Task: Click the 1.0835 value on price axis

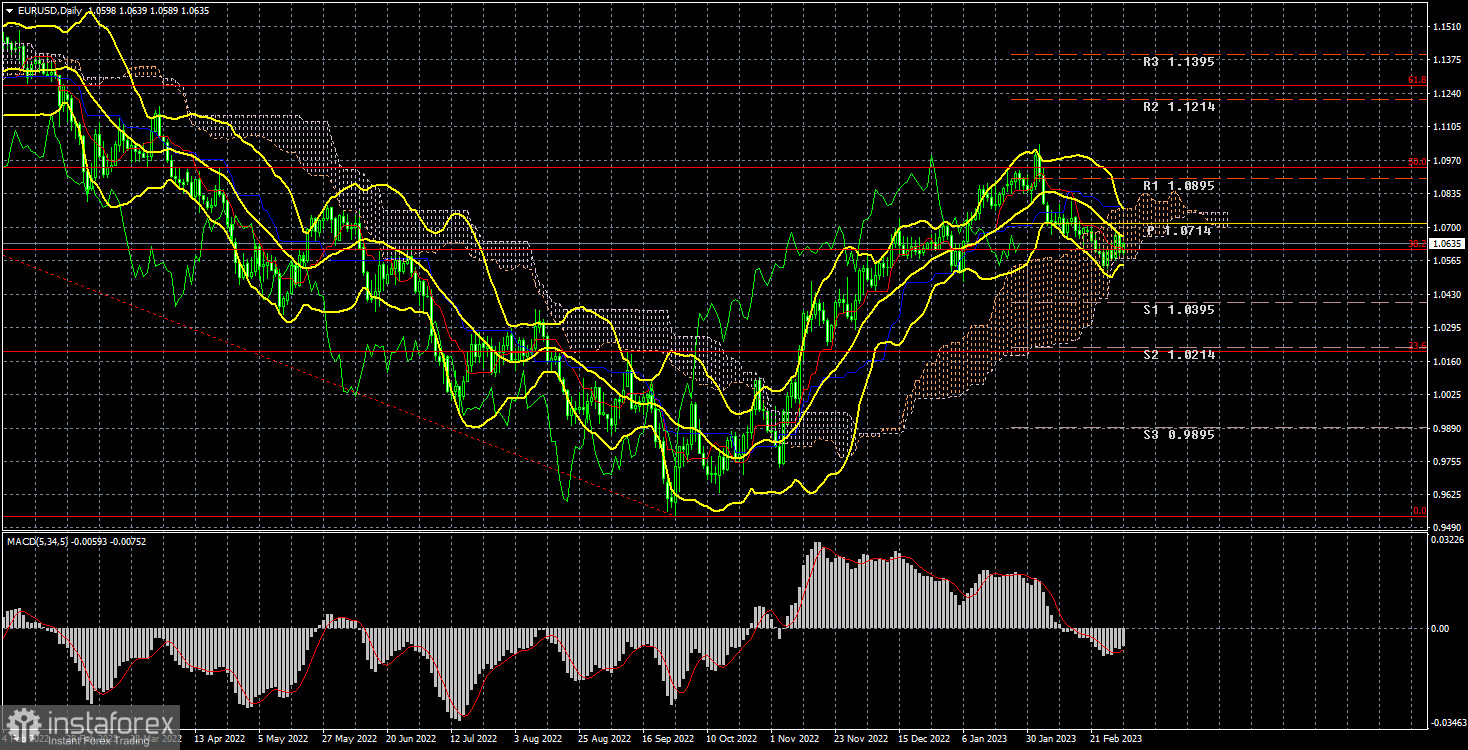Action: point(1446,194)
